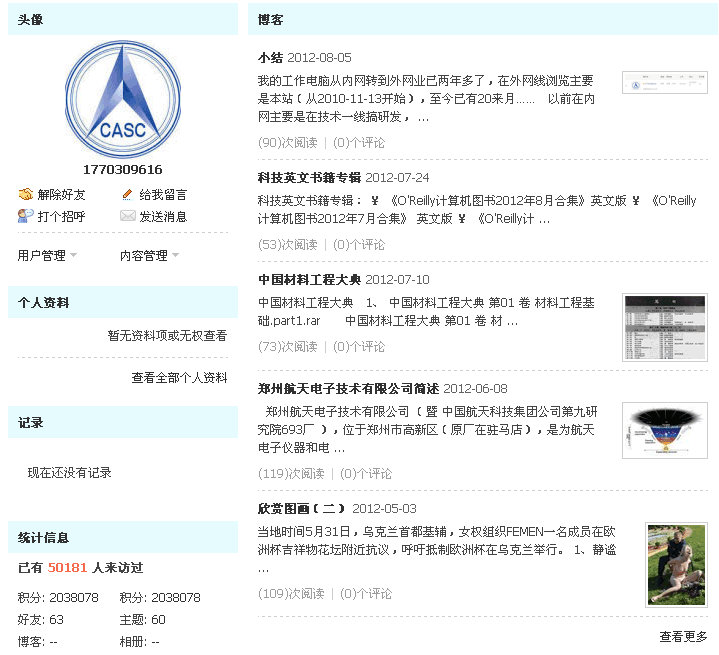Open the blog post titled 小结
719x655 pixels.
(271, 58)
